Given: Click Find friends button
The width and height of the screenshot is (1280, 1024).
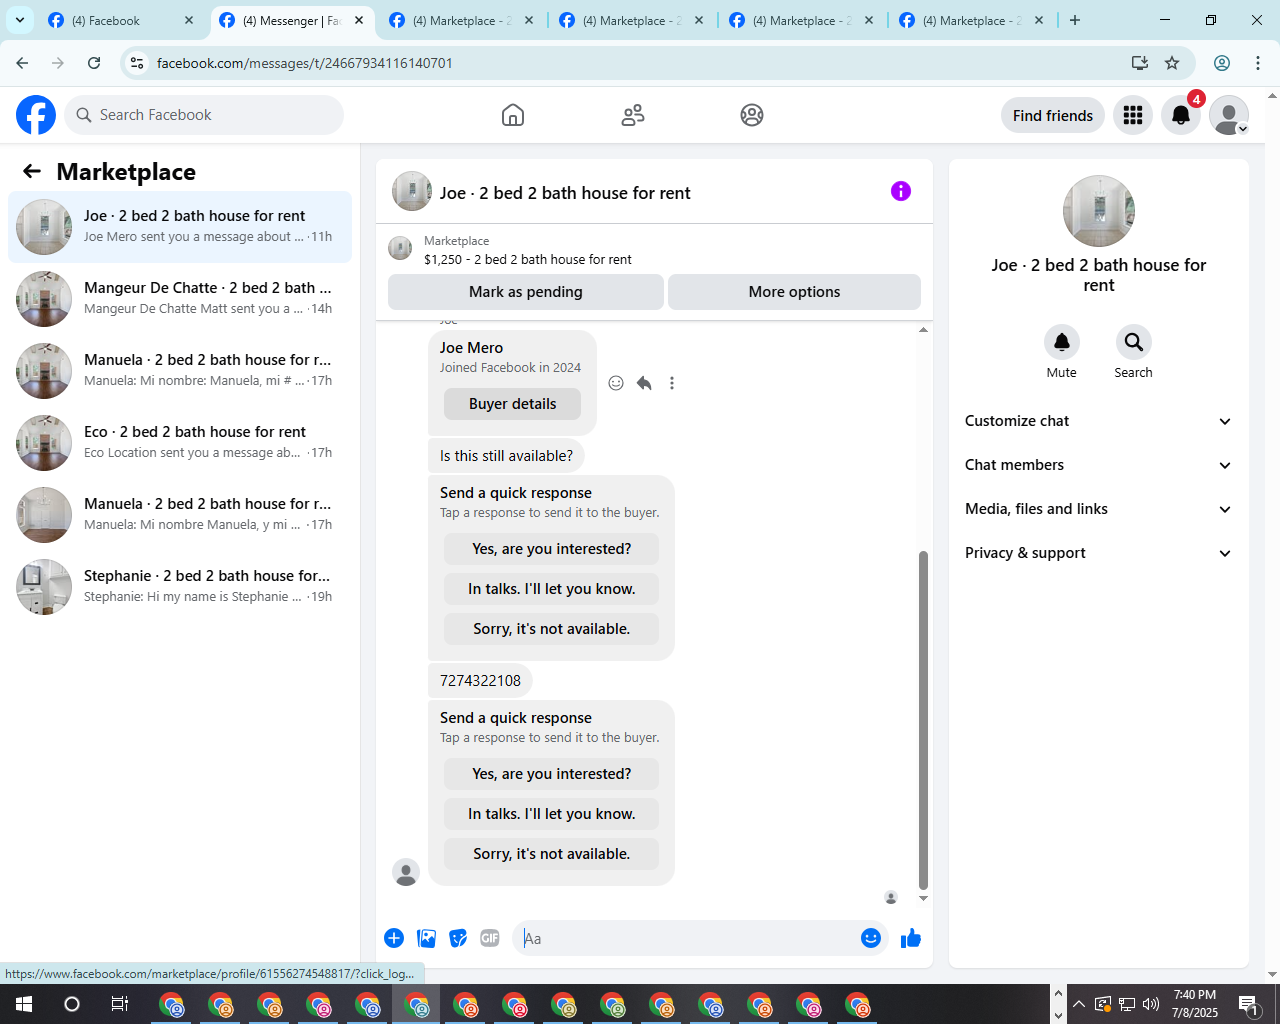Looking at the screenshot, I should click(x=1053, y=115).
